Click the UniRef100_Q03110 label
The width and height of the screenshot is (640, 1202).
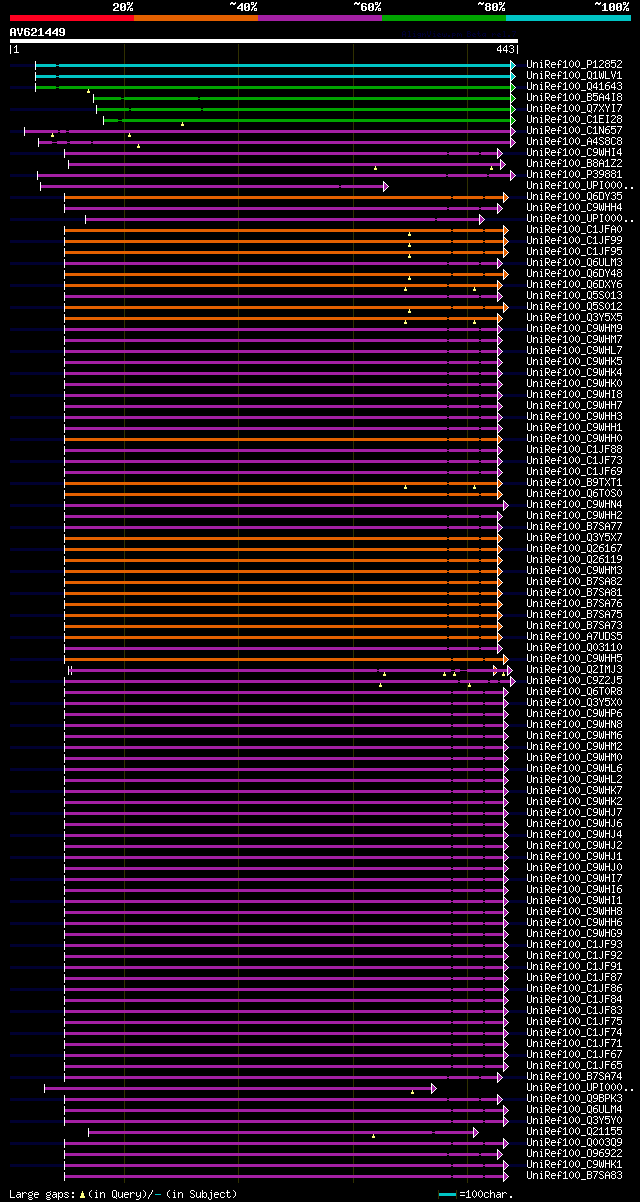click(575, 647)
